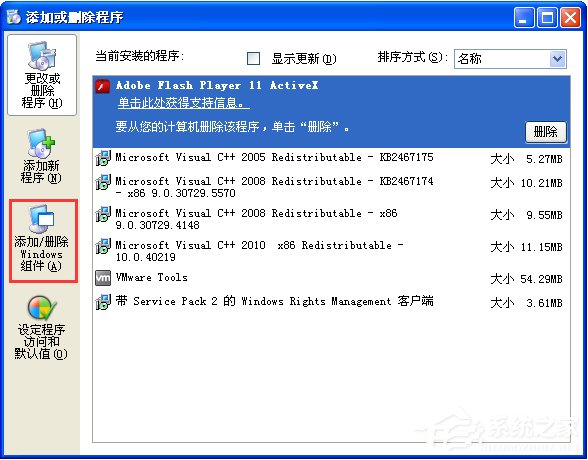Enable the Show updates checkbox
This screenshot has height=460, width=588.
pyautogui.click(x=254, y=58)
